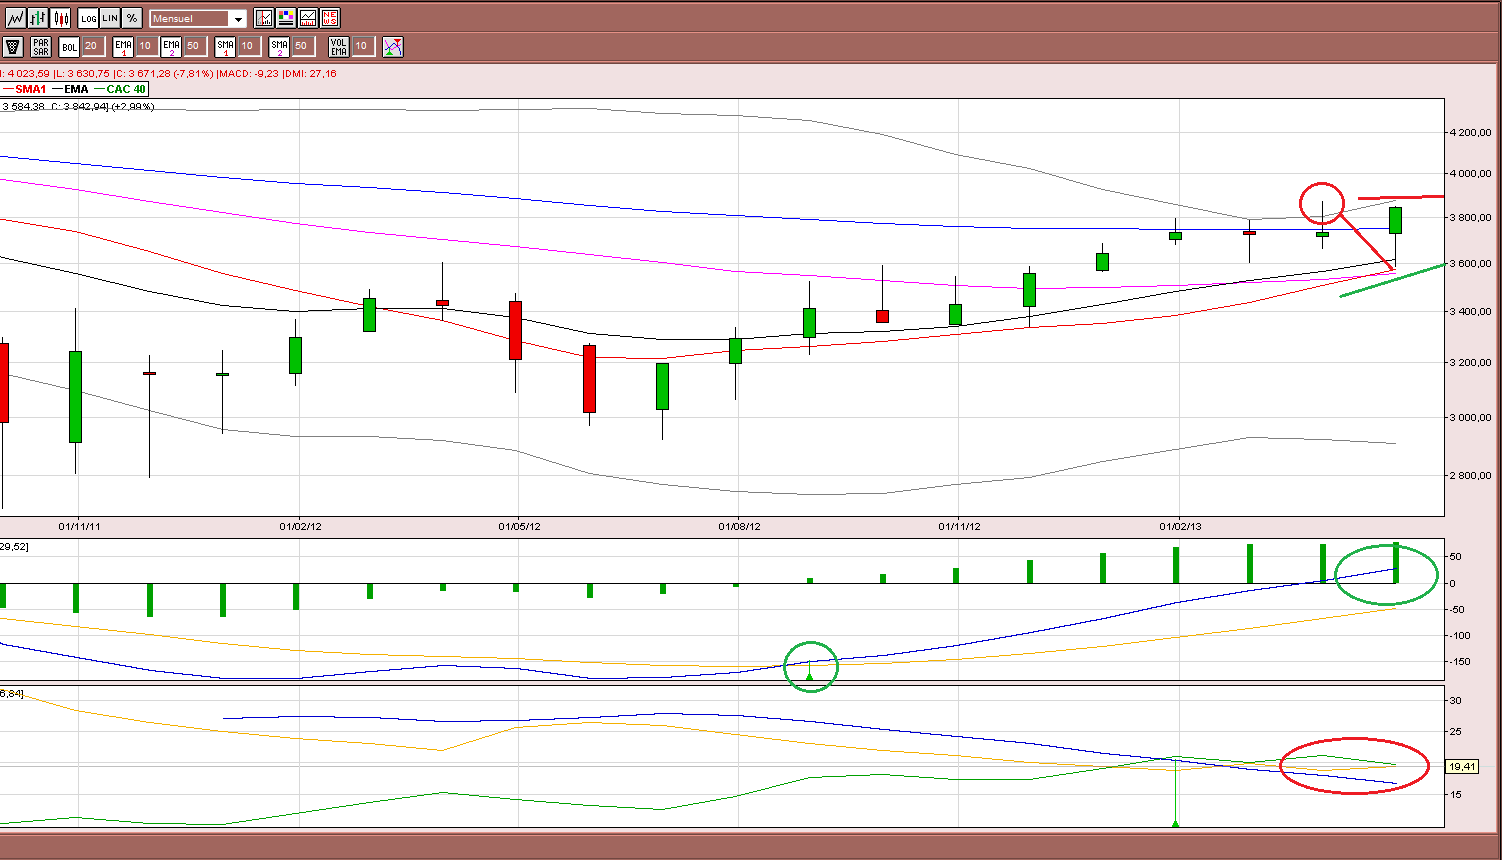Toggle the EMA 1 indicator button
Screen dimensions: 1502x860
pos(123,46)
